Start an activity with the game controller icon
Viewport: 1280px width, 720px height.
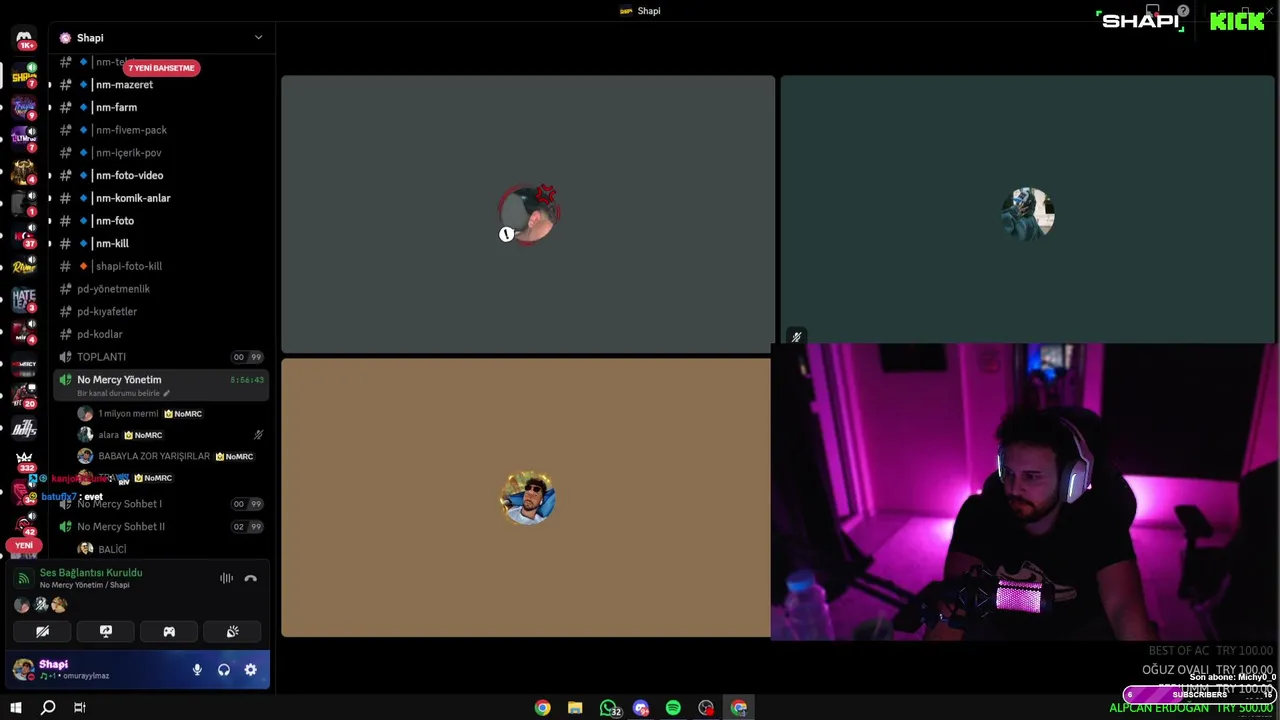pyautogui.click(x=169, y=631)
